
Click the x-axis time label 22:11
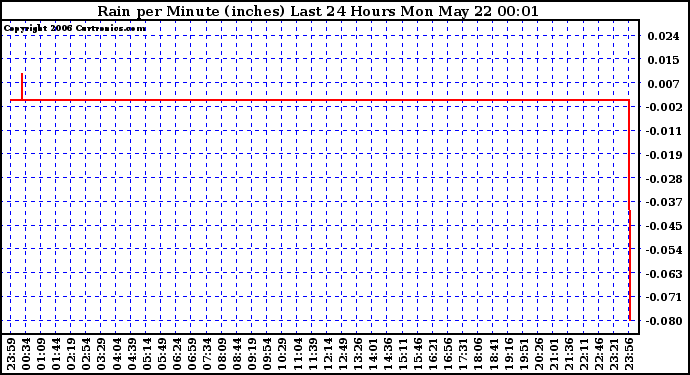(x=584, y=355)
